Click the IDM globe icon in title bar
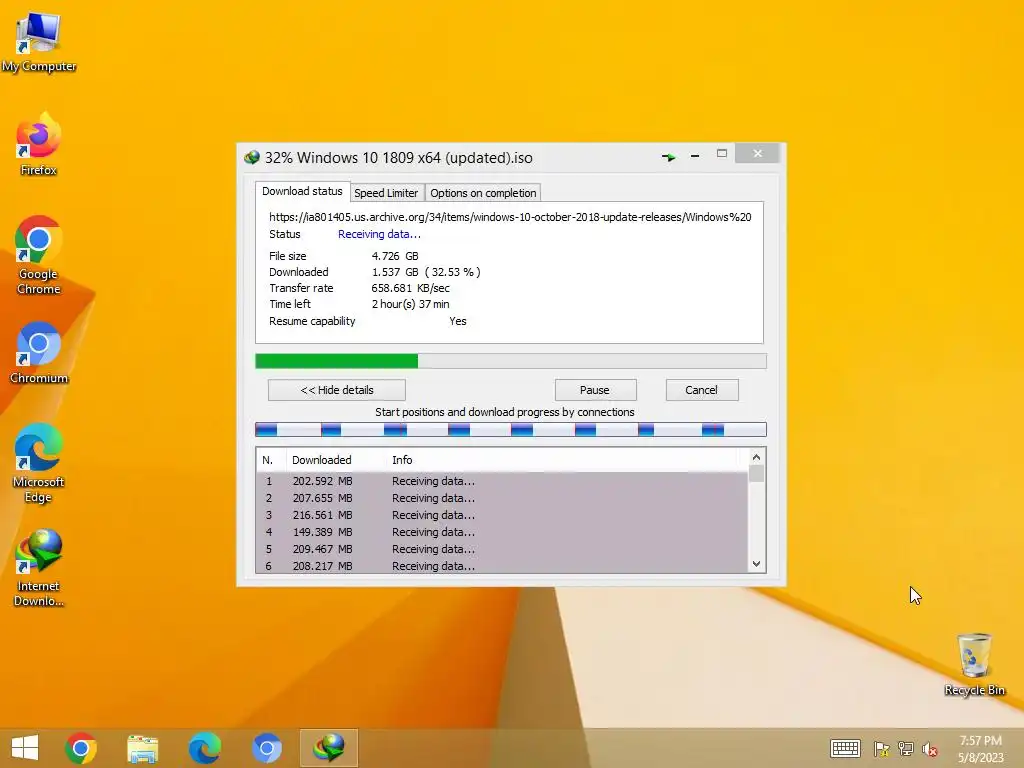The image size is (1024, 768). coord(251,157)
